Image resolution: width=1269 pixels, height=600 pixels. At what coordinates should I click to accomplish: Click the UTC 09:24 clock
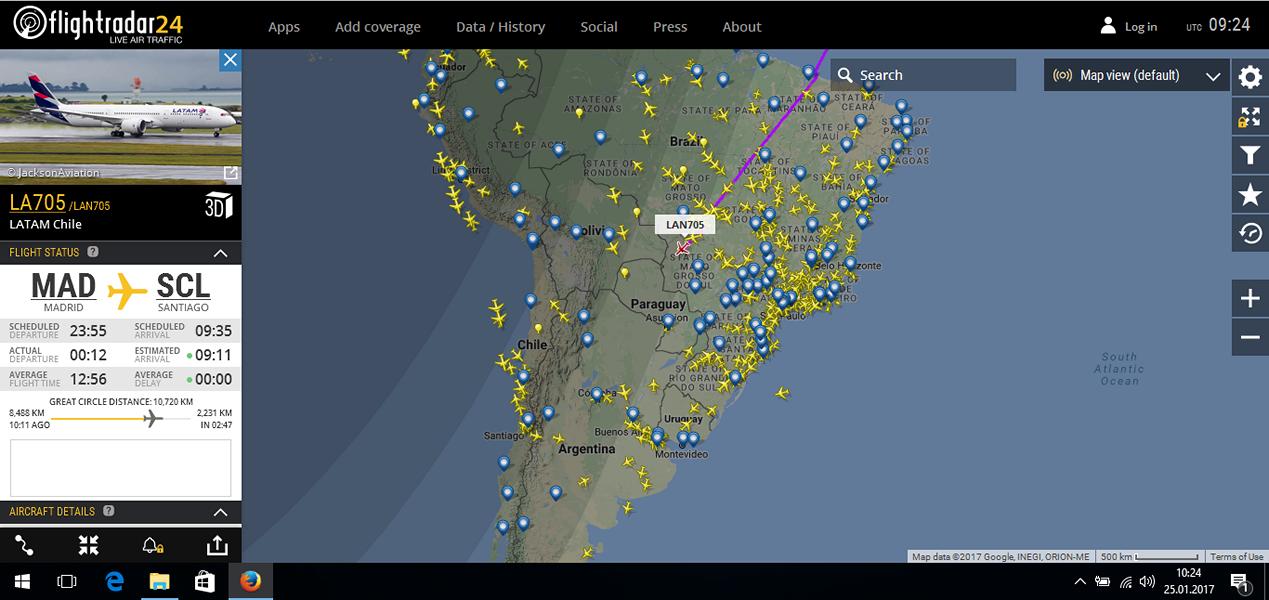pyautogui.click(x=1218, y=25)
